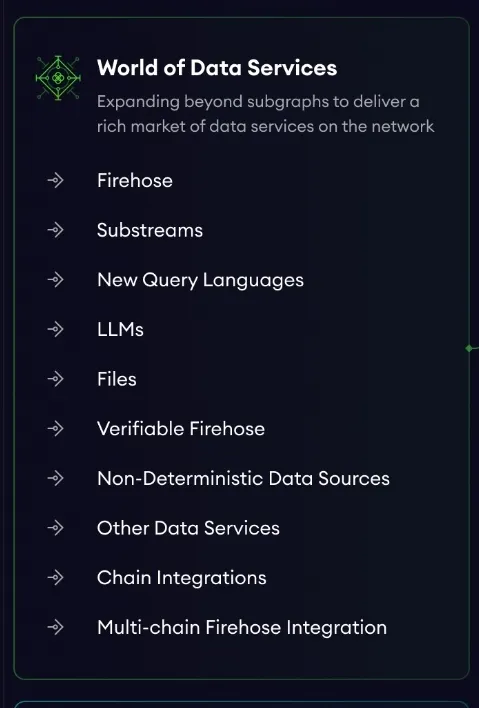Click the arrow icon beside Substreams
The height and width of the screenshot is (708, 479).
point(56,230)
